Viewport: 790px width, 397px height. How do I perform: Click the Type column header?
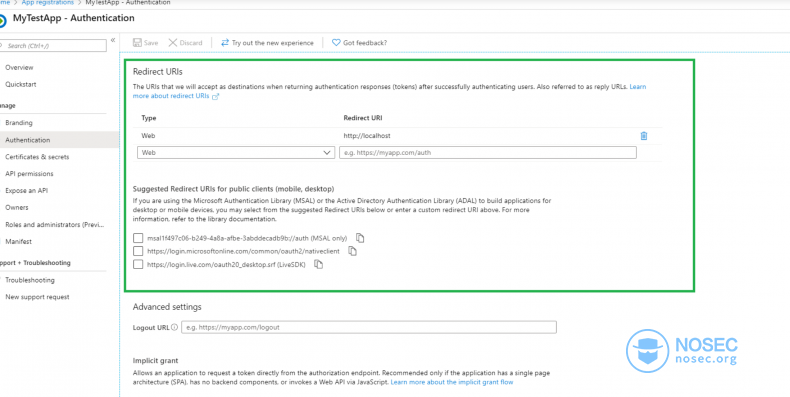[x=149, y=118]
